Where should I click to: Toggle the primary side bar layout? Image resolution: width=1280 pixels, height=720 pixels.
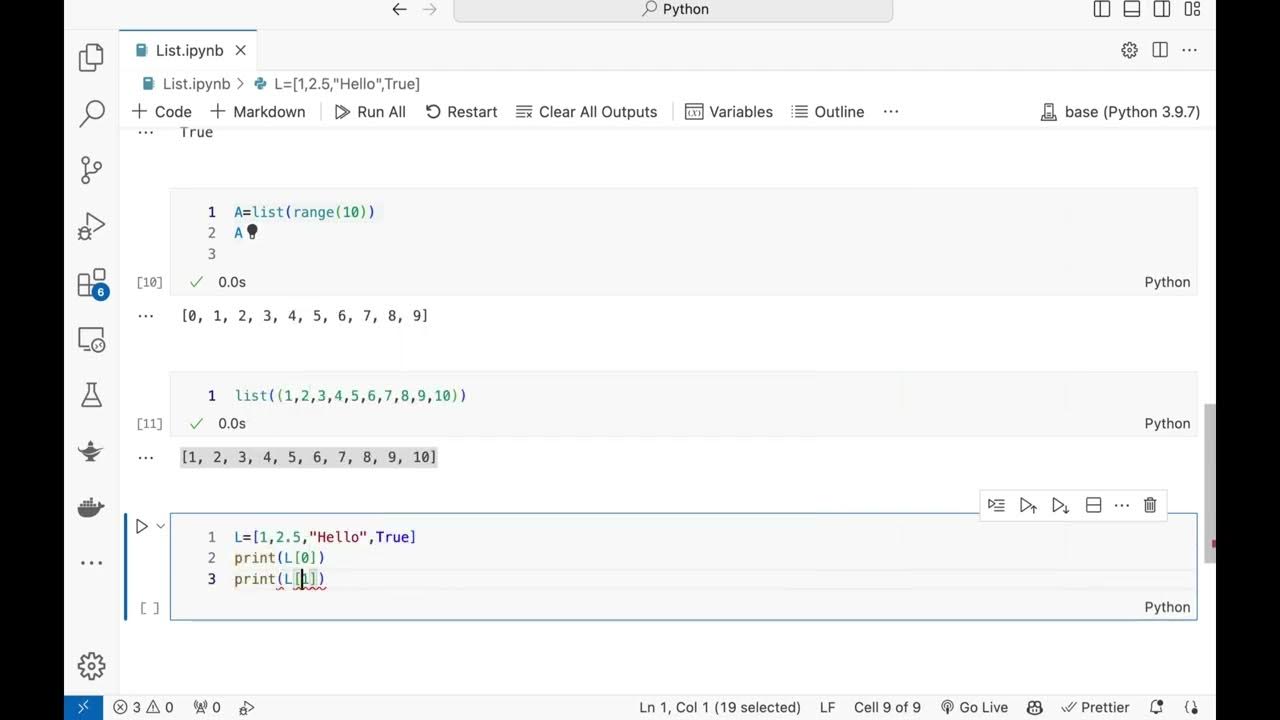(1102, 9)
